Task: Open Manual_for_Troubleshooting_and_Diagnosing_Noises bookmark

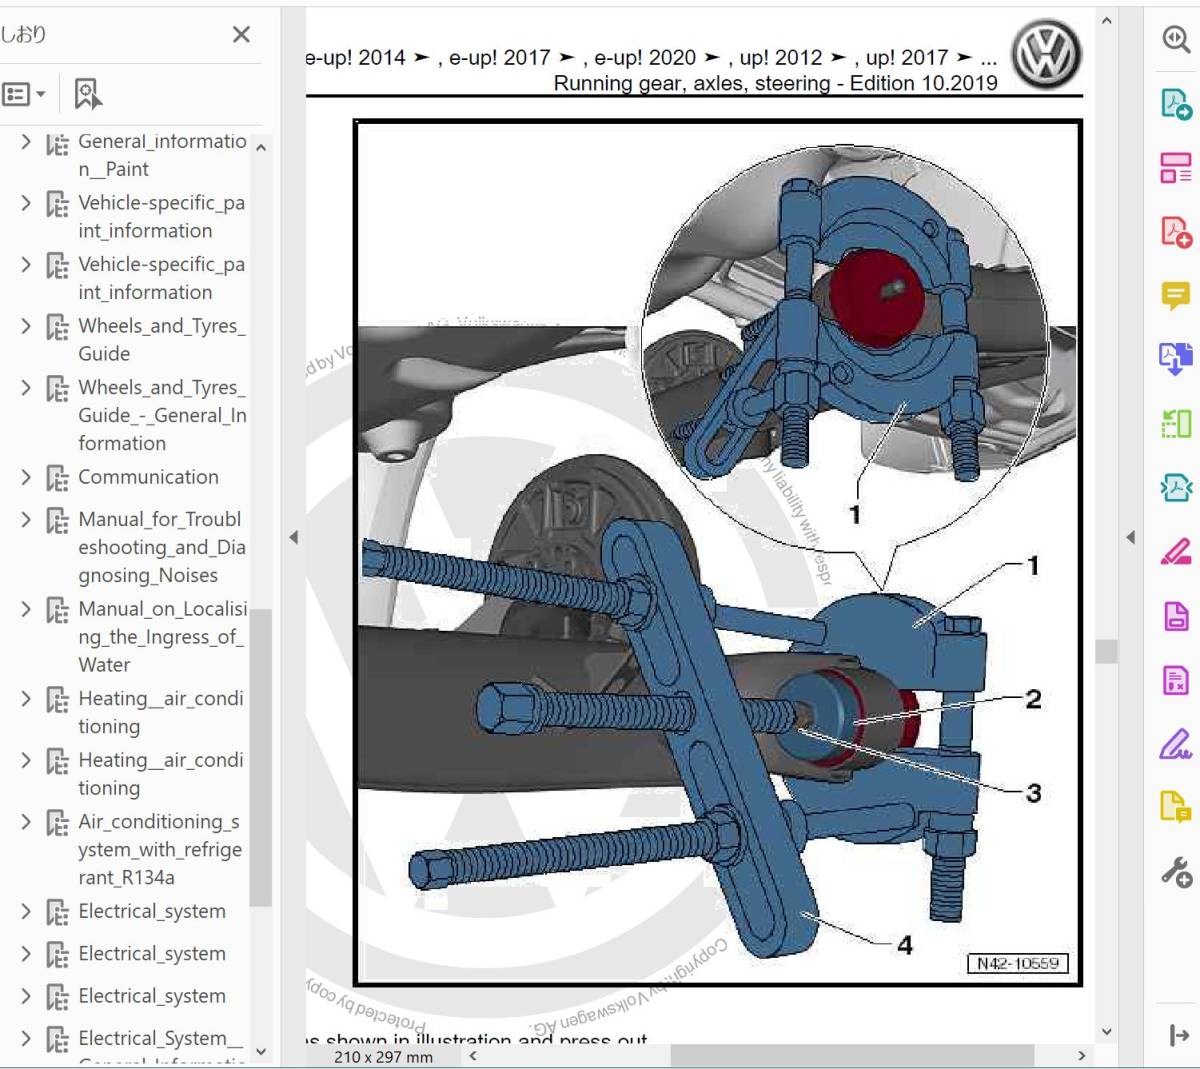Action: point(162,547)
